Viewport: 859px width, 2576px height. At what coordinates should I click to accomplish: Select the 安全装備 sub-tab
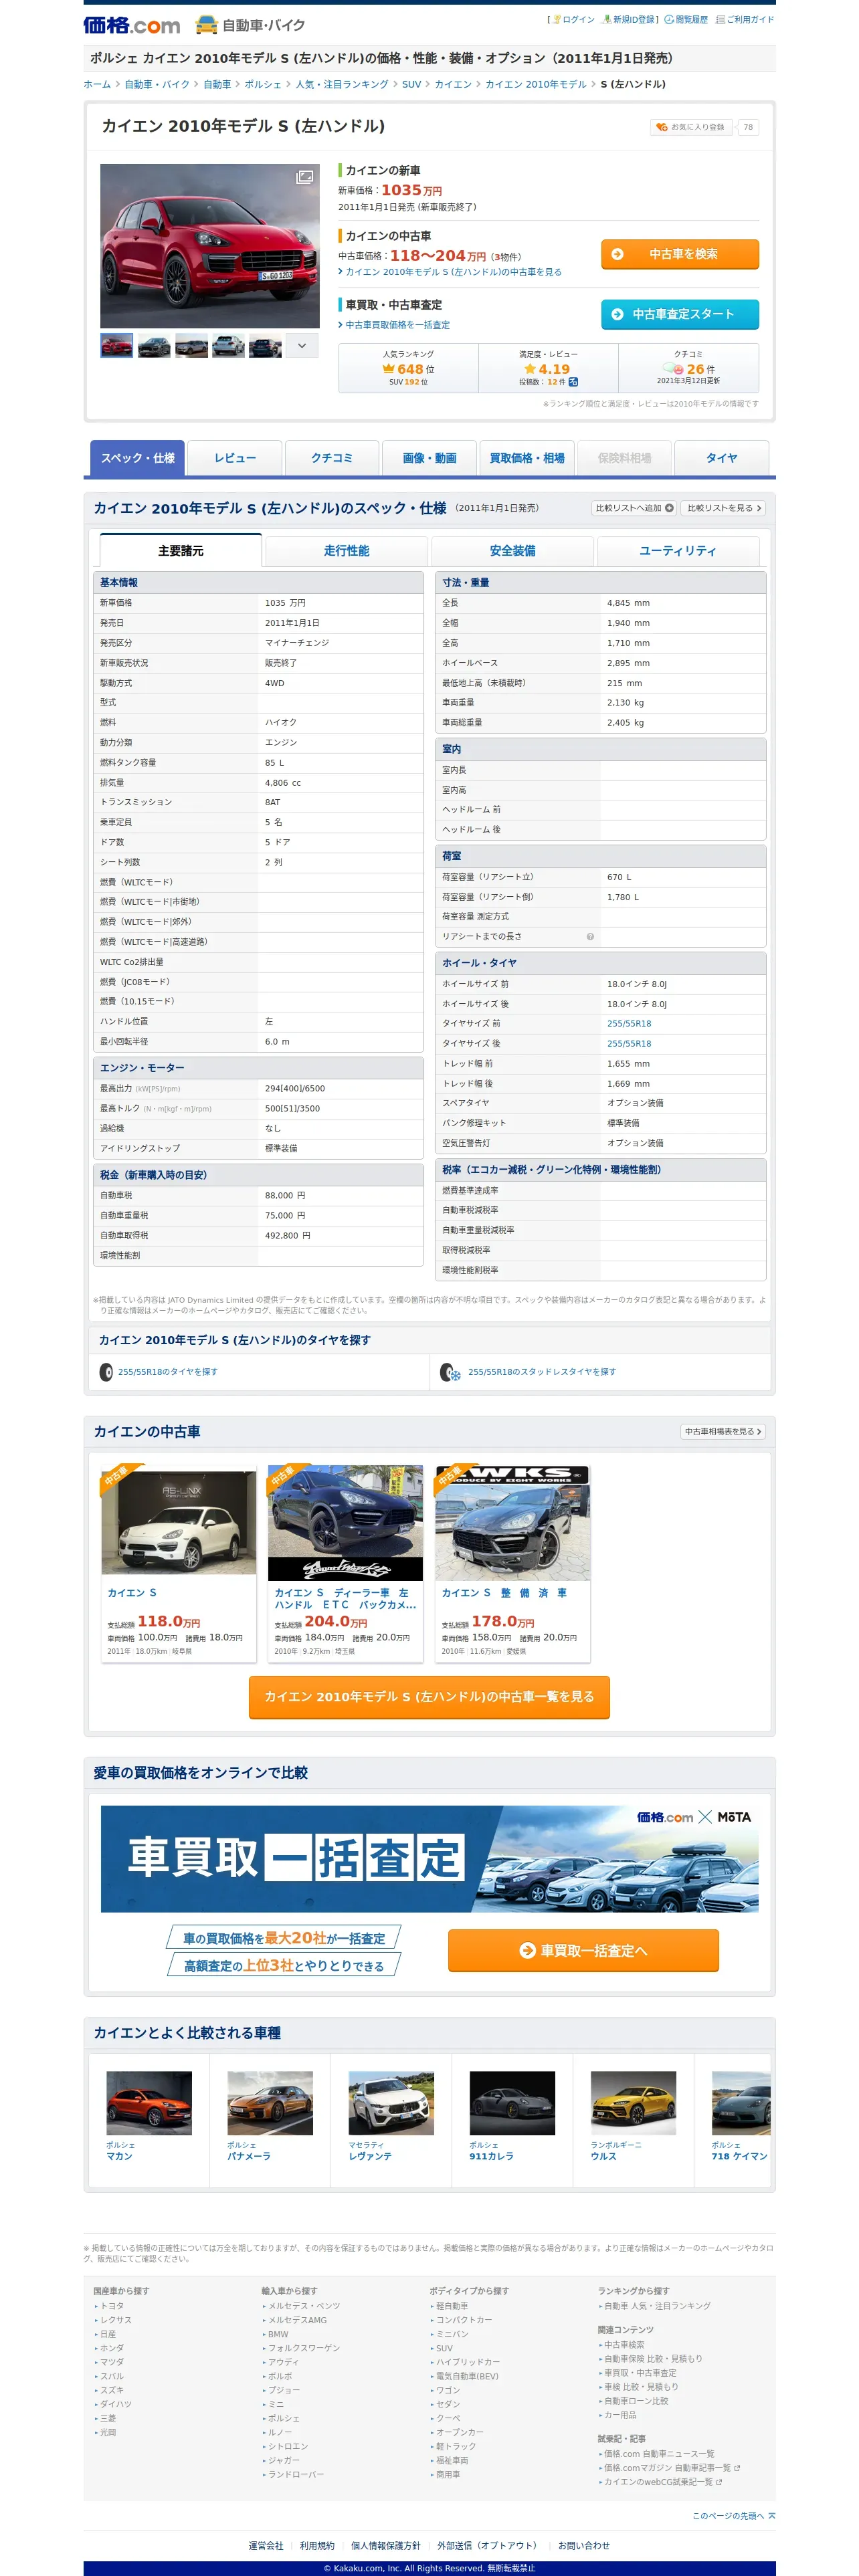[513, 551]
